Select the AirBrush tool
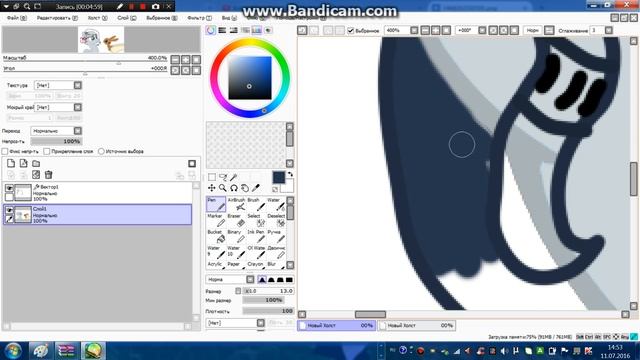Screen dimensions: 640x360 point(236,204)
